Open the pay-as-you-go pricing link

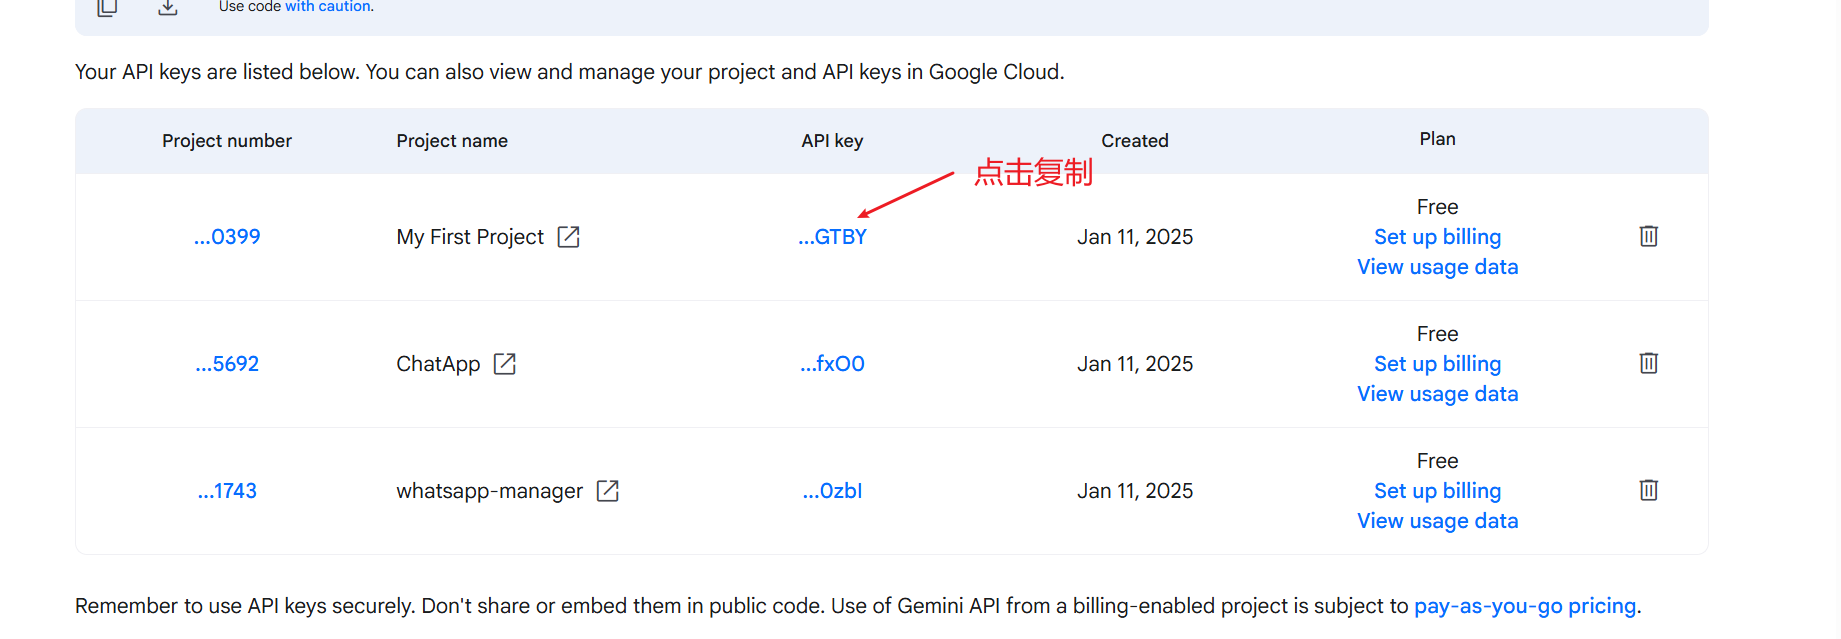click(1525, 606)
